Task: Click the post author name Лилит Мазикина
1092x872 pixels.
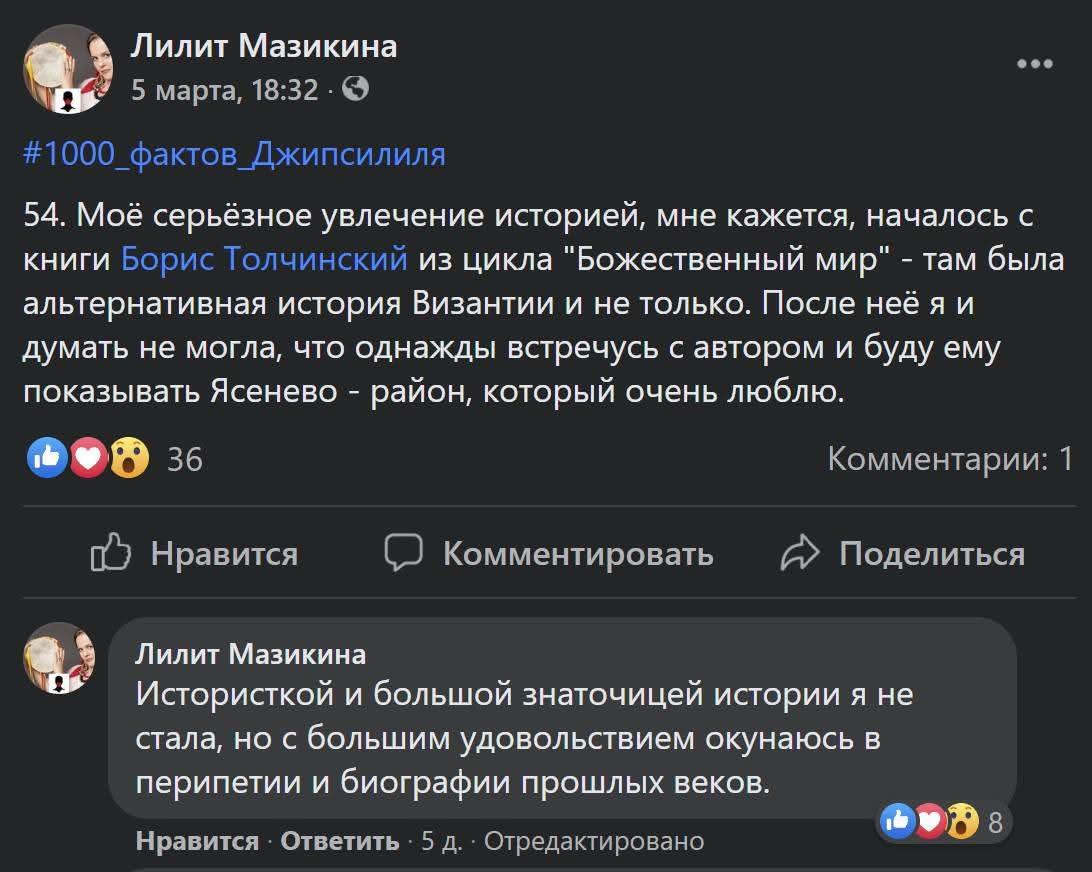Action: click(x=264, y=46)
